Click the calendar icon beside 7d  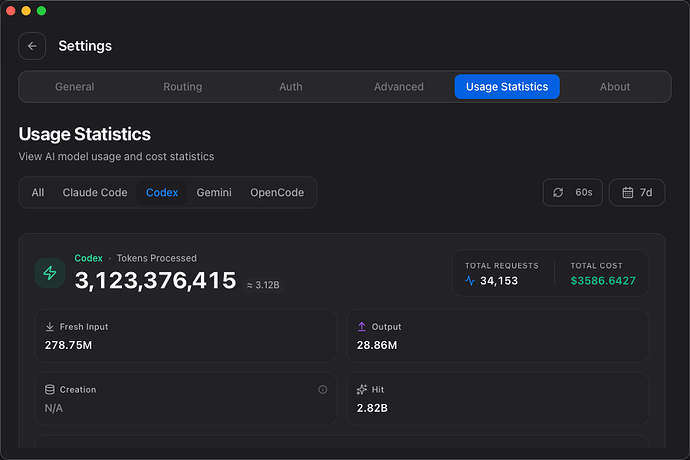628,192
